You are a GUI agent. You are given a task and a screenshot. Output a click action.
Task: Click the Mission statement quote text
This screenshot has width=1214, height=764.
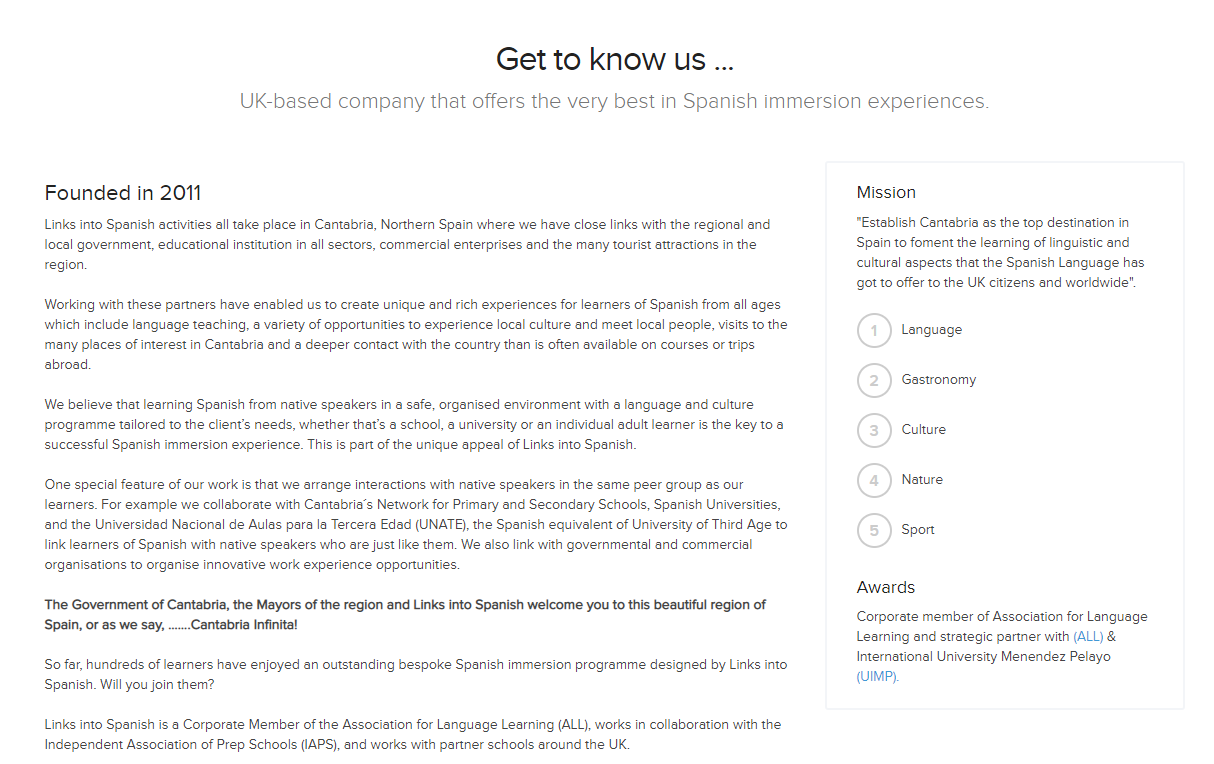coord(1000,253)
